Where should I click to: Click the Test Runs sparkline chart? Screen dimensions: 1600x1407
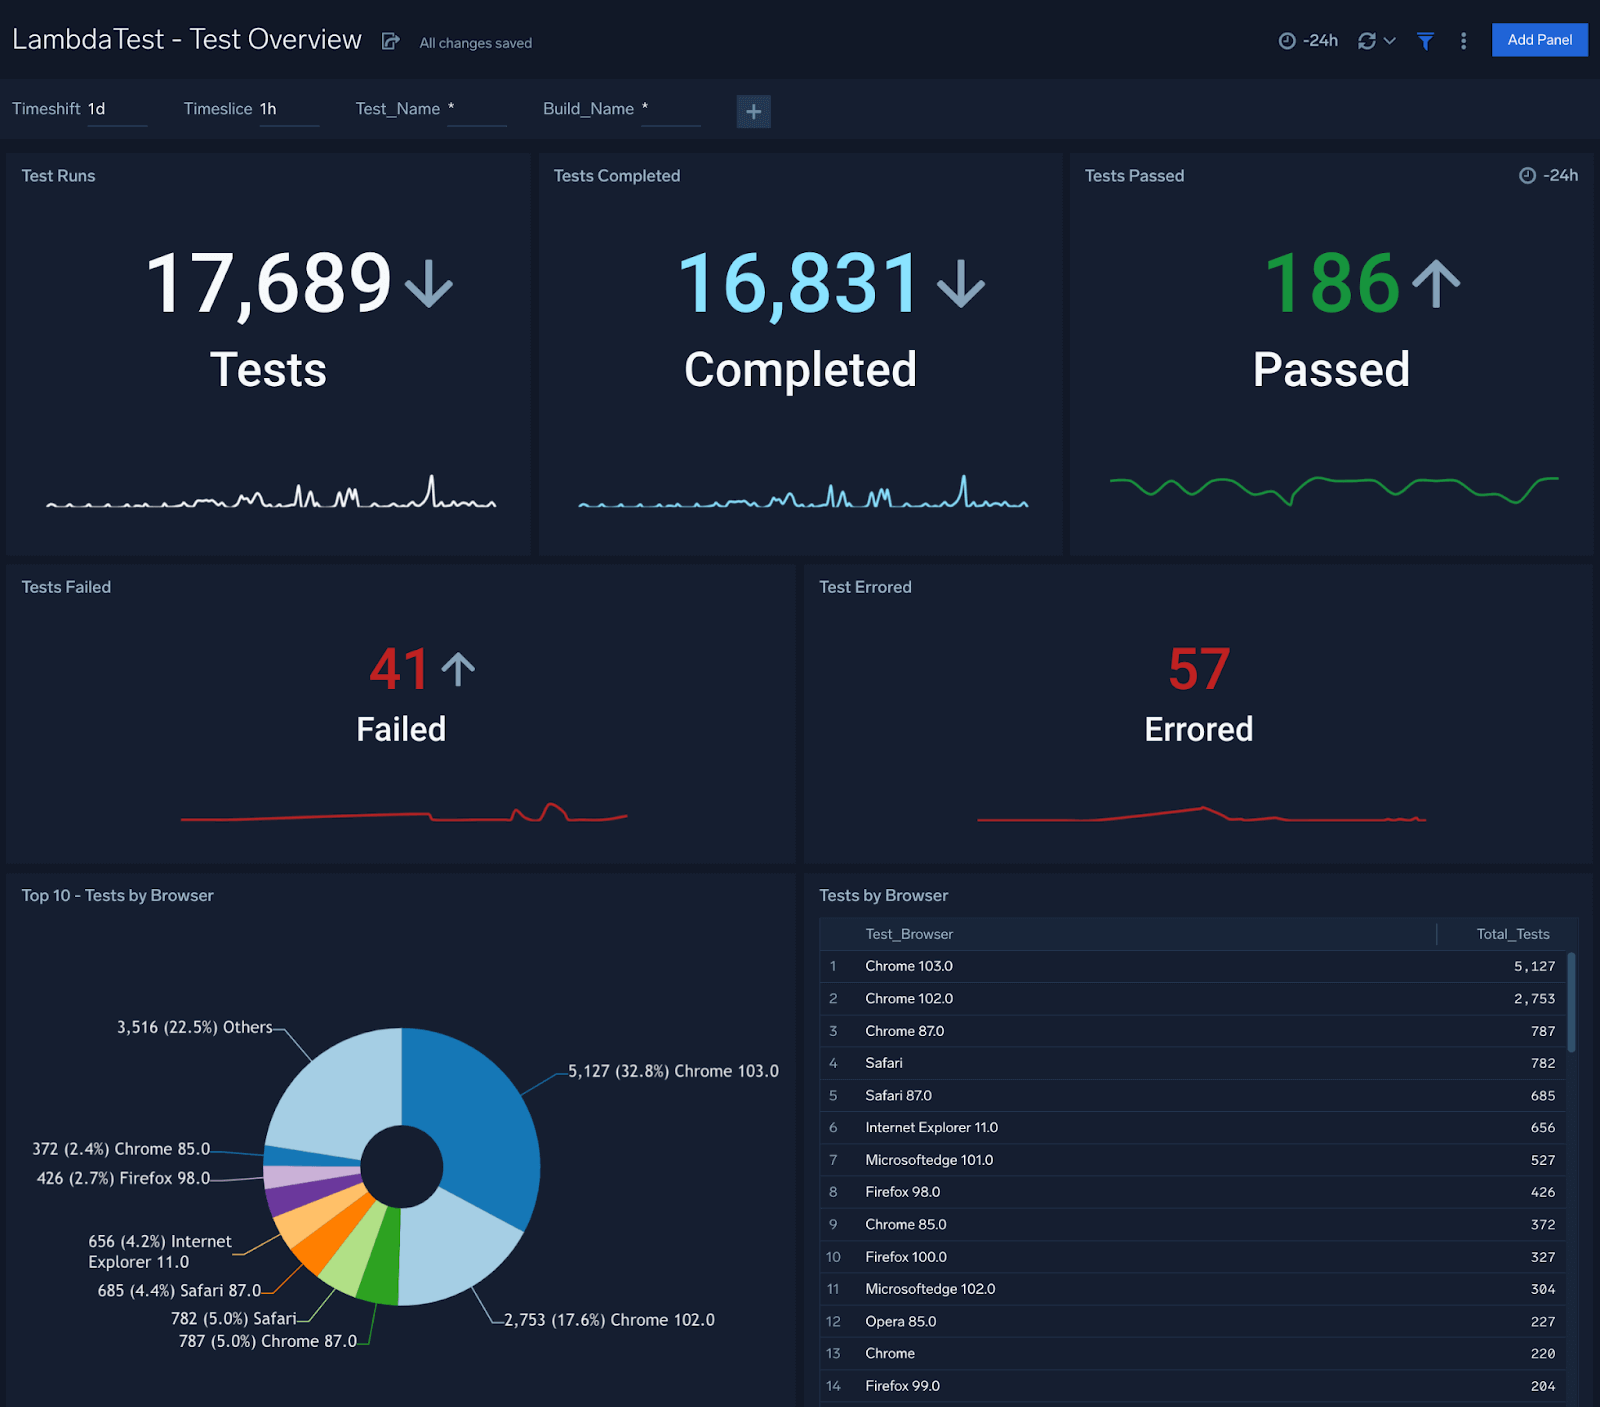click(x=271, y=493)
